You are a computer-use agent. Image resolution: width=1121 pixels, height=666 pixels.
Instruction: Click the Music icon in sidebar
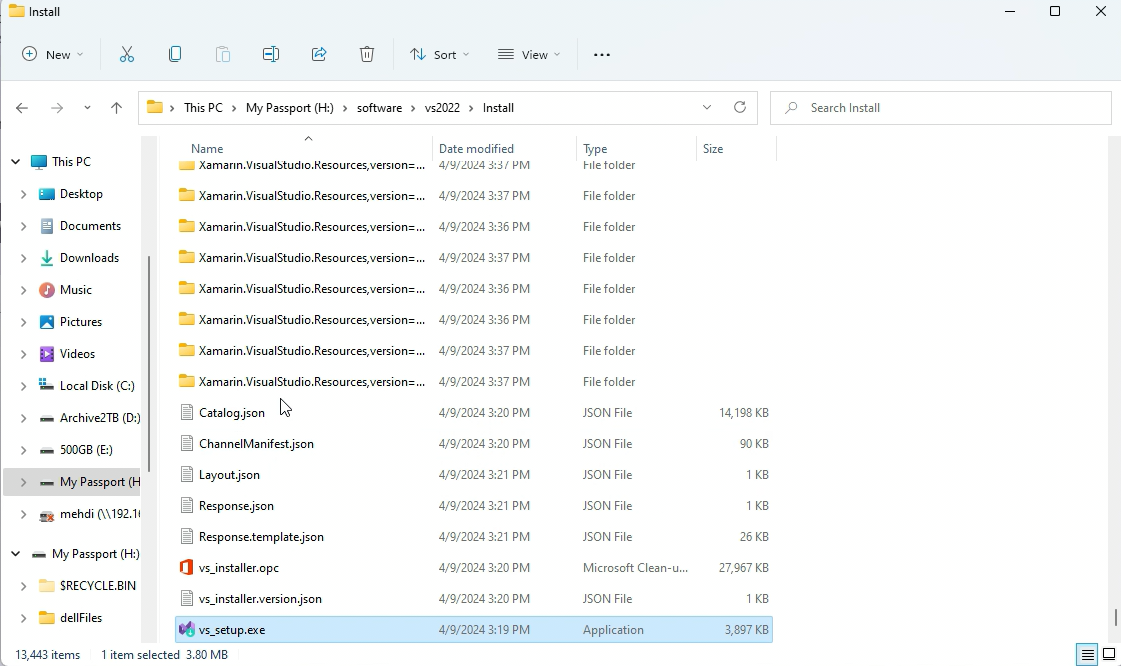46,289
